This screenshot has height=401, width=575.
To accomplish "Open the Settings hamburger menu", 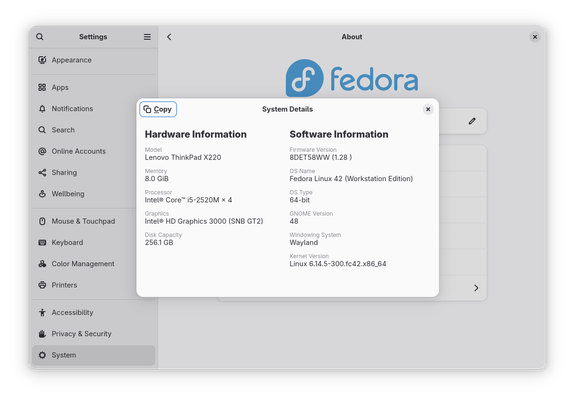I will pos(147,37).
